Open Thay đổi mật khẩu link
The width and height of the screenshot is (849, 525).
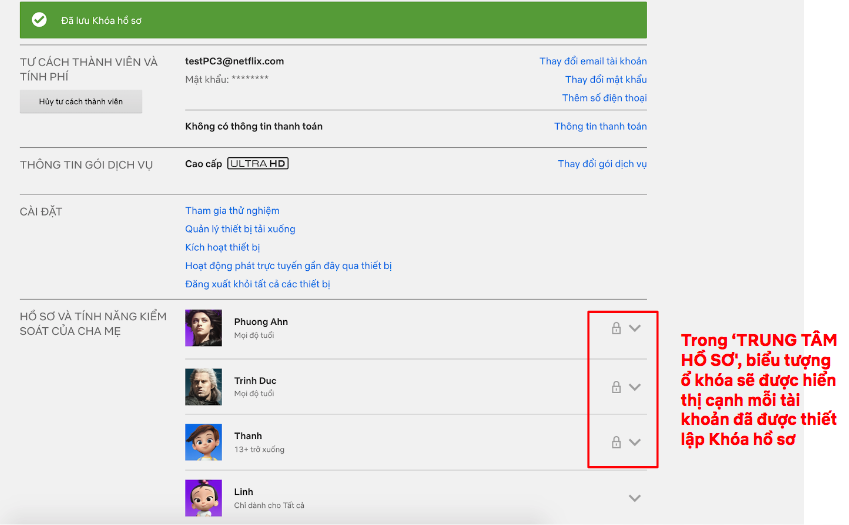click(x=606, y=80)
